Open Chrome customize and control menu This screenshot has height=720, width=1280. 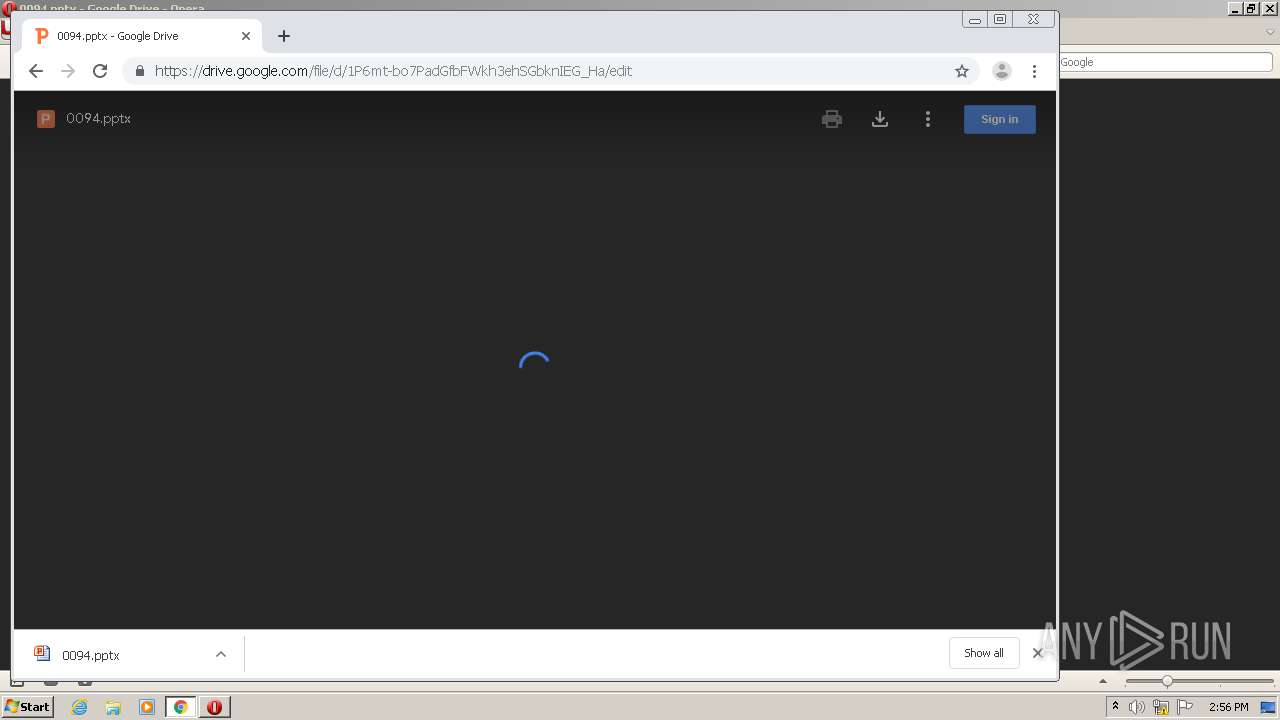click(1034, 71)
